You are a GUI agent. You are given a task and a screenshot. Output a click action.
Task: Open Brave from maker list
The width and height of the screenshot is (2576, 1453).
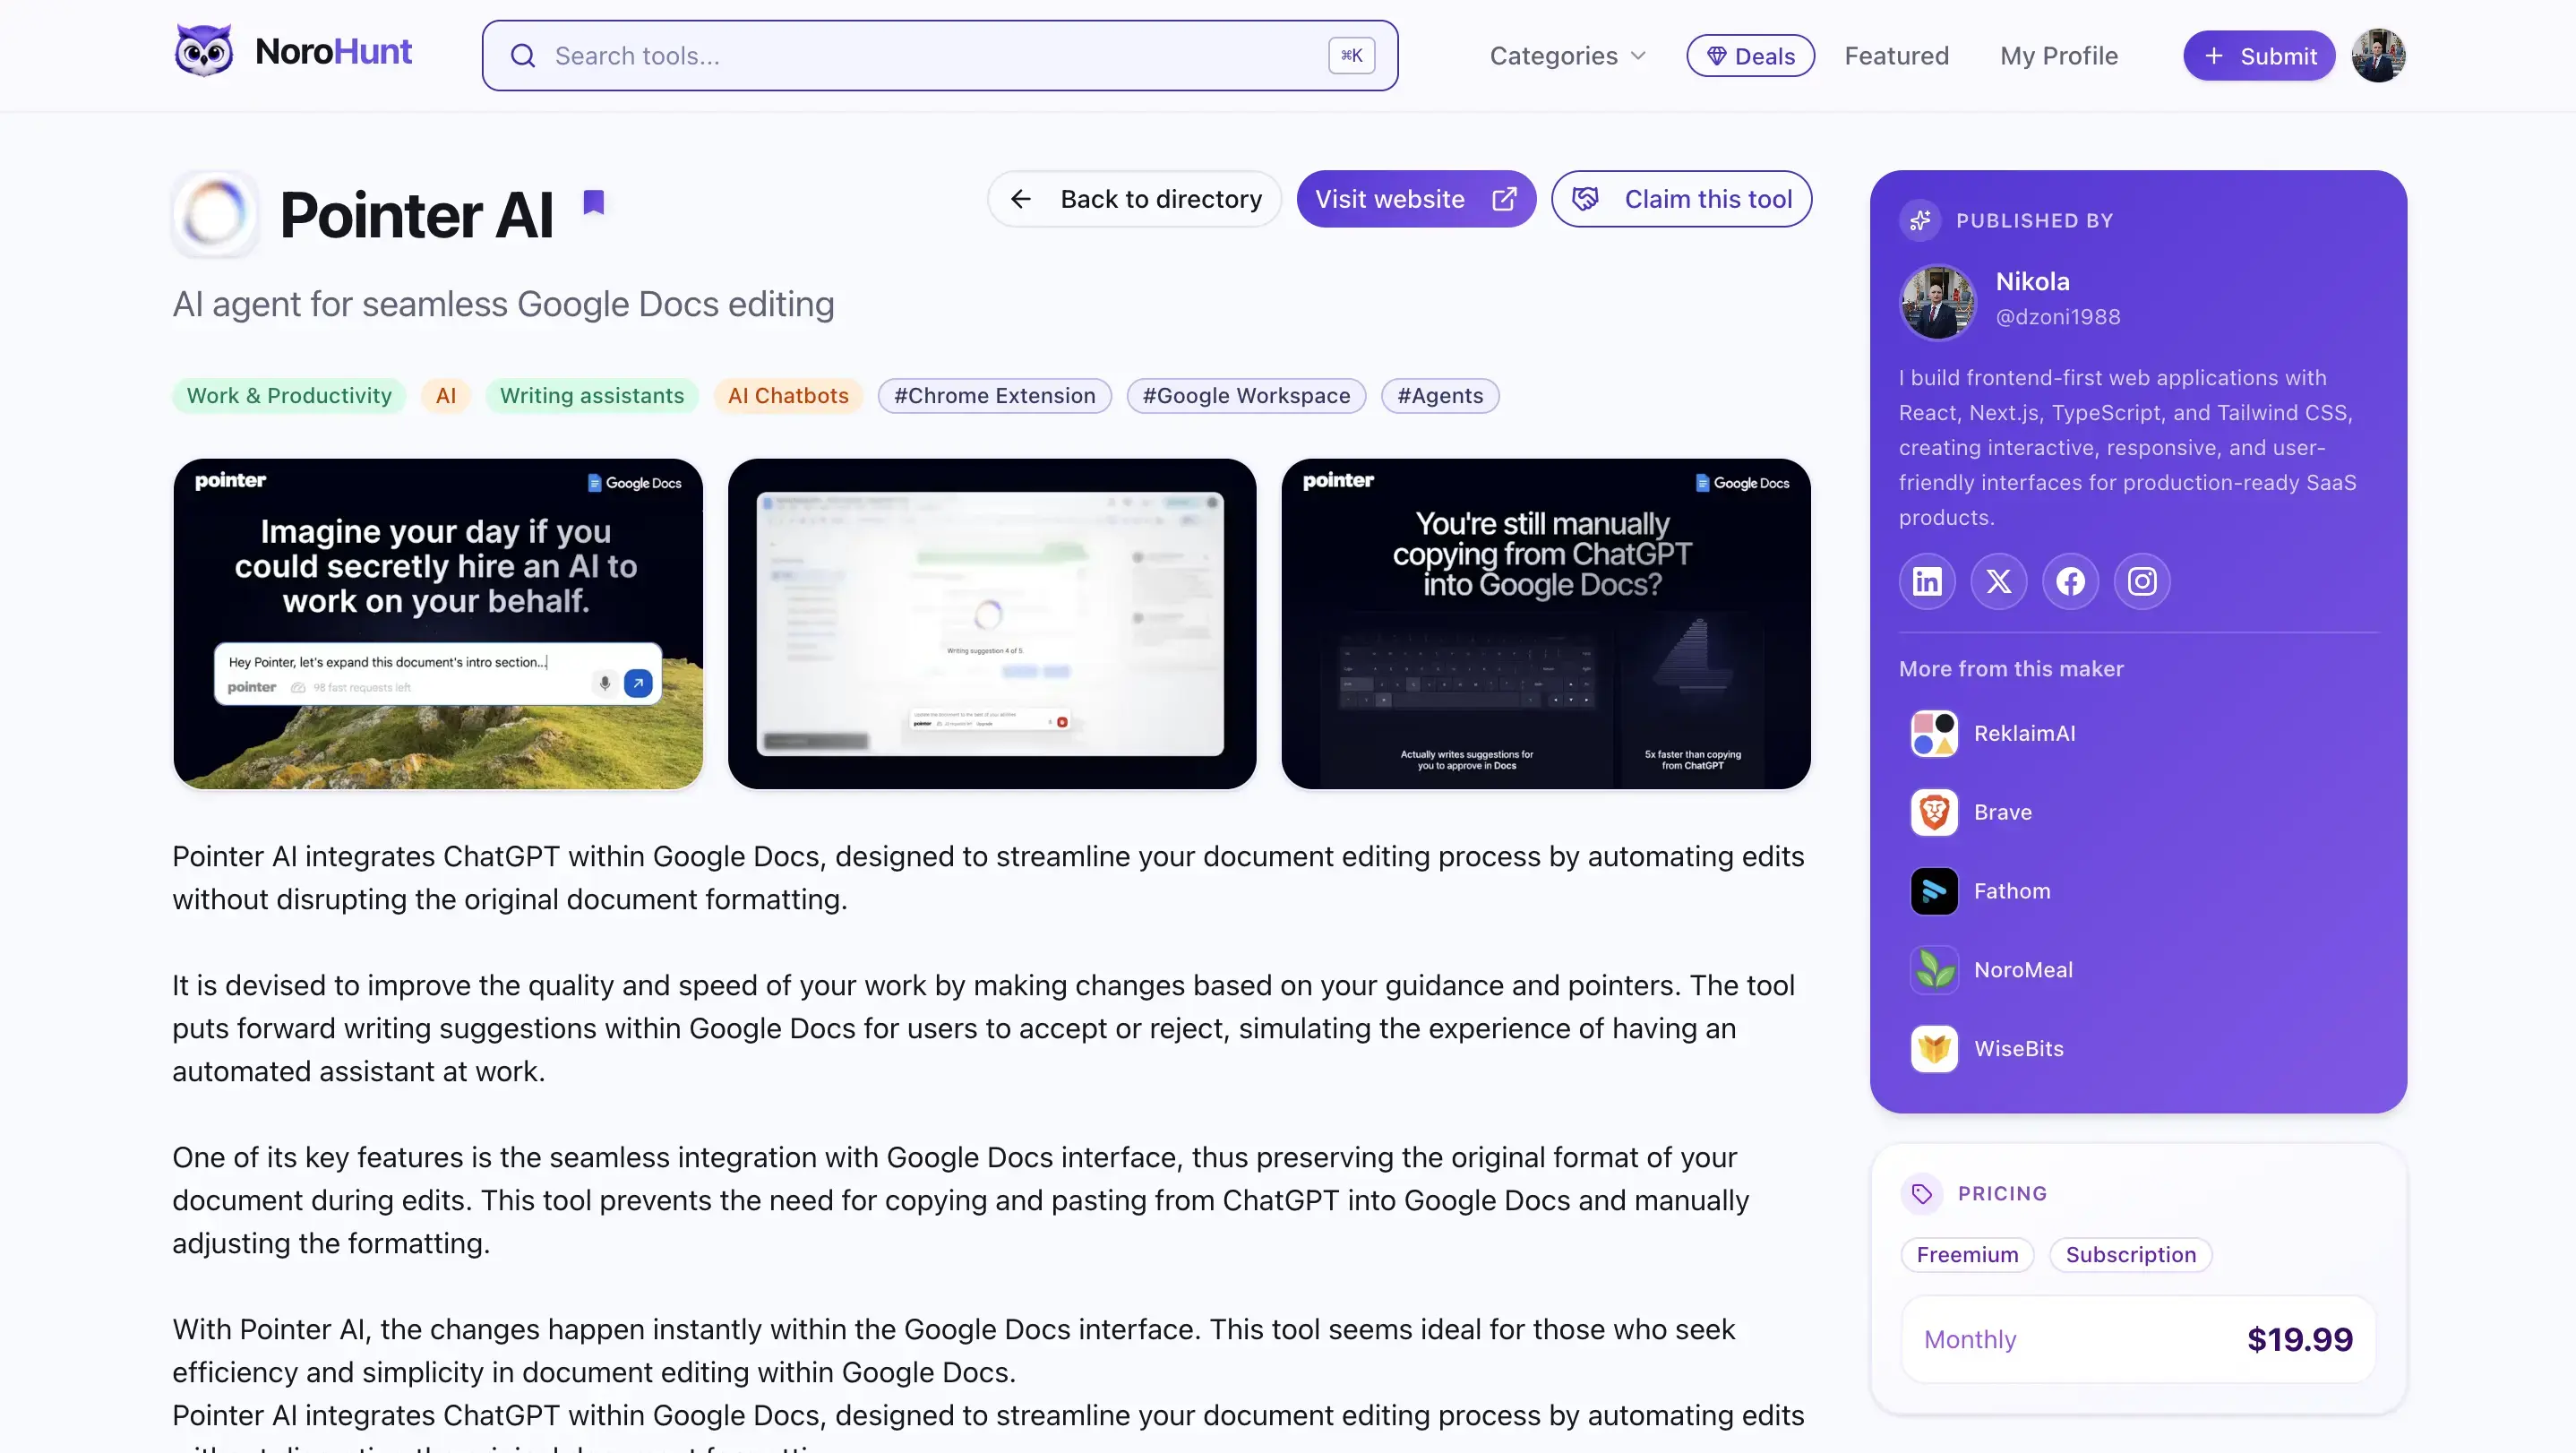tap(2002, 813)
